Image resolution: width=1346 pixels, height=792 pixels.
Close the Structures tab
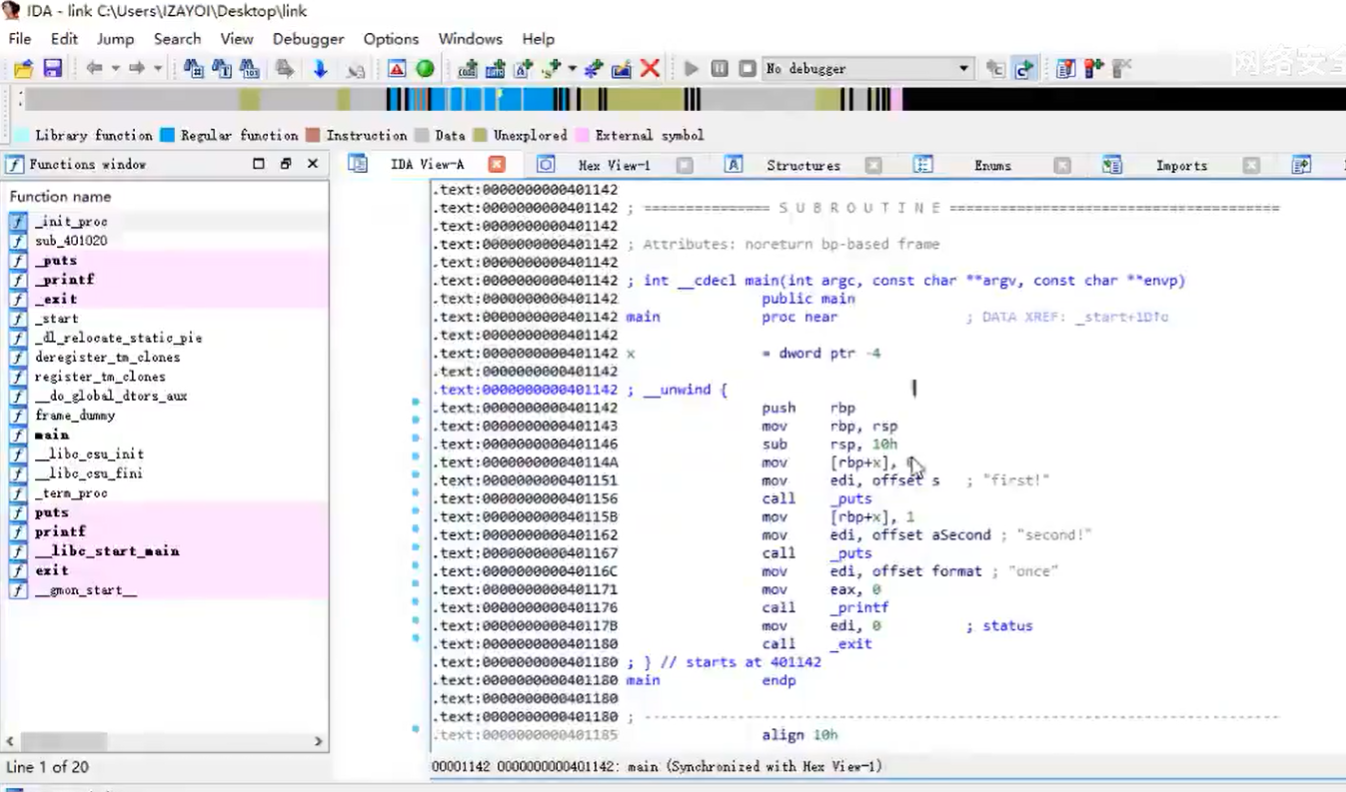873,165
